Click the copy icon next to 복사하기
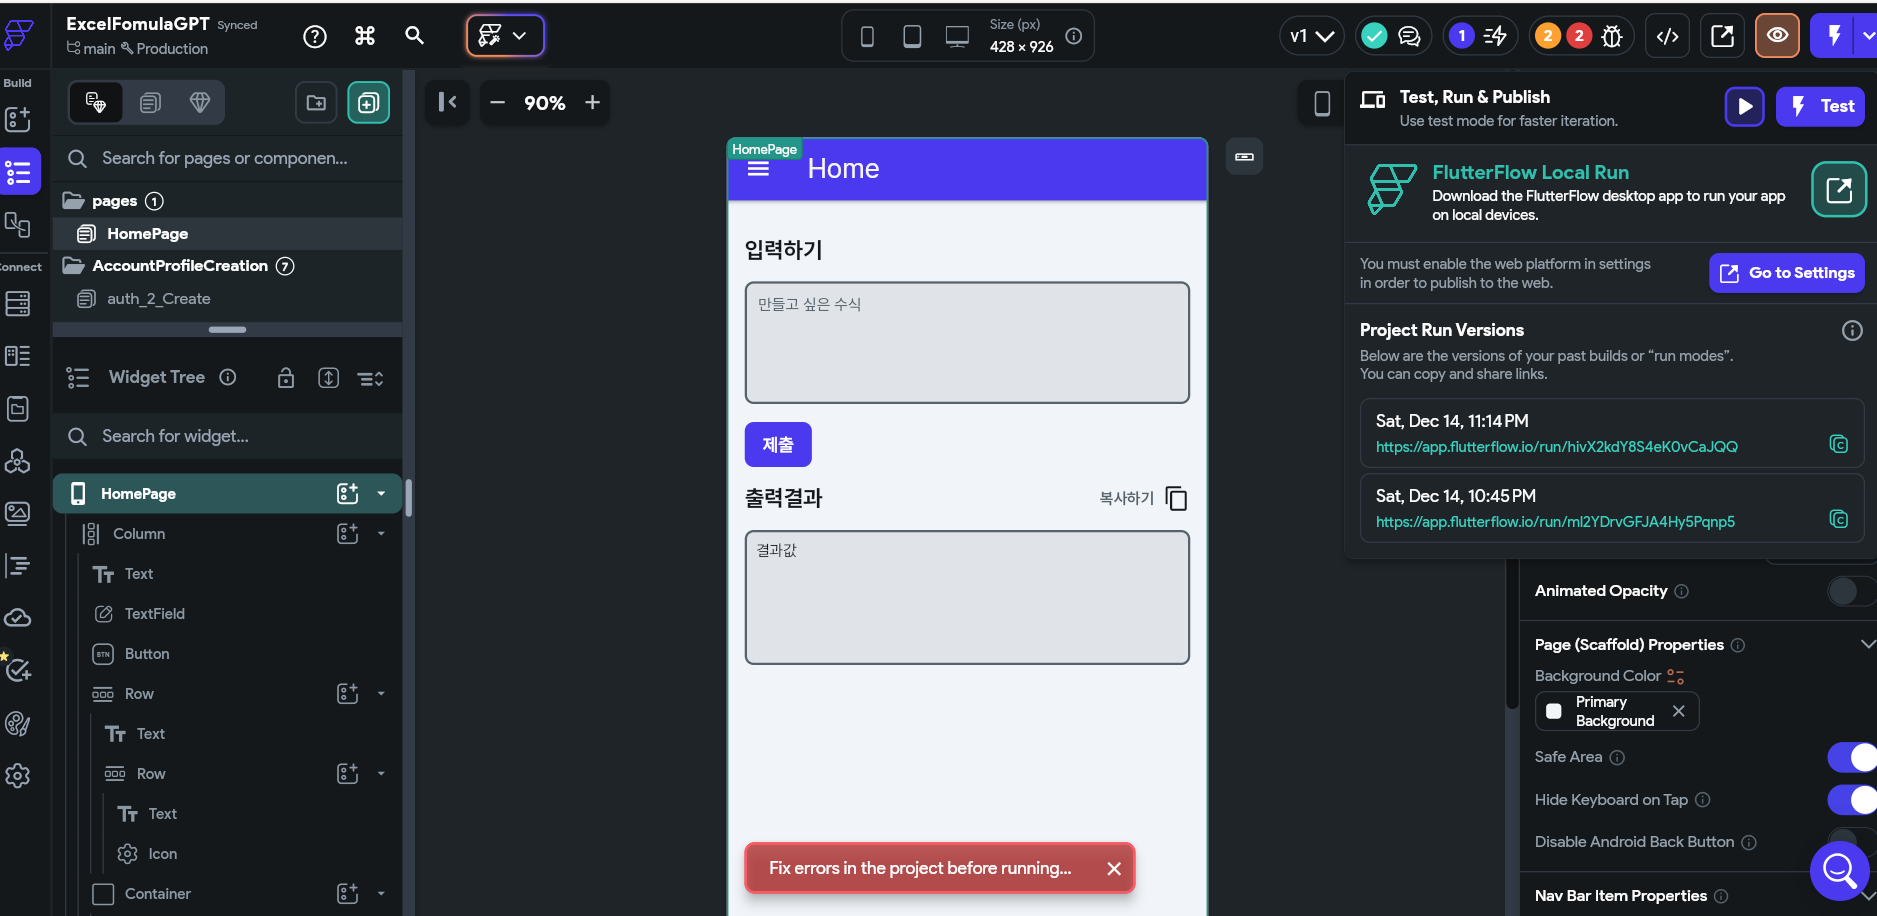Screen dimensions: 1877x916 click(x=1176, y=498)
